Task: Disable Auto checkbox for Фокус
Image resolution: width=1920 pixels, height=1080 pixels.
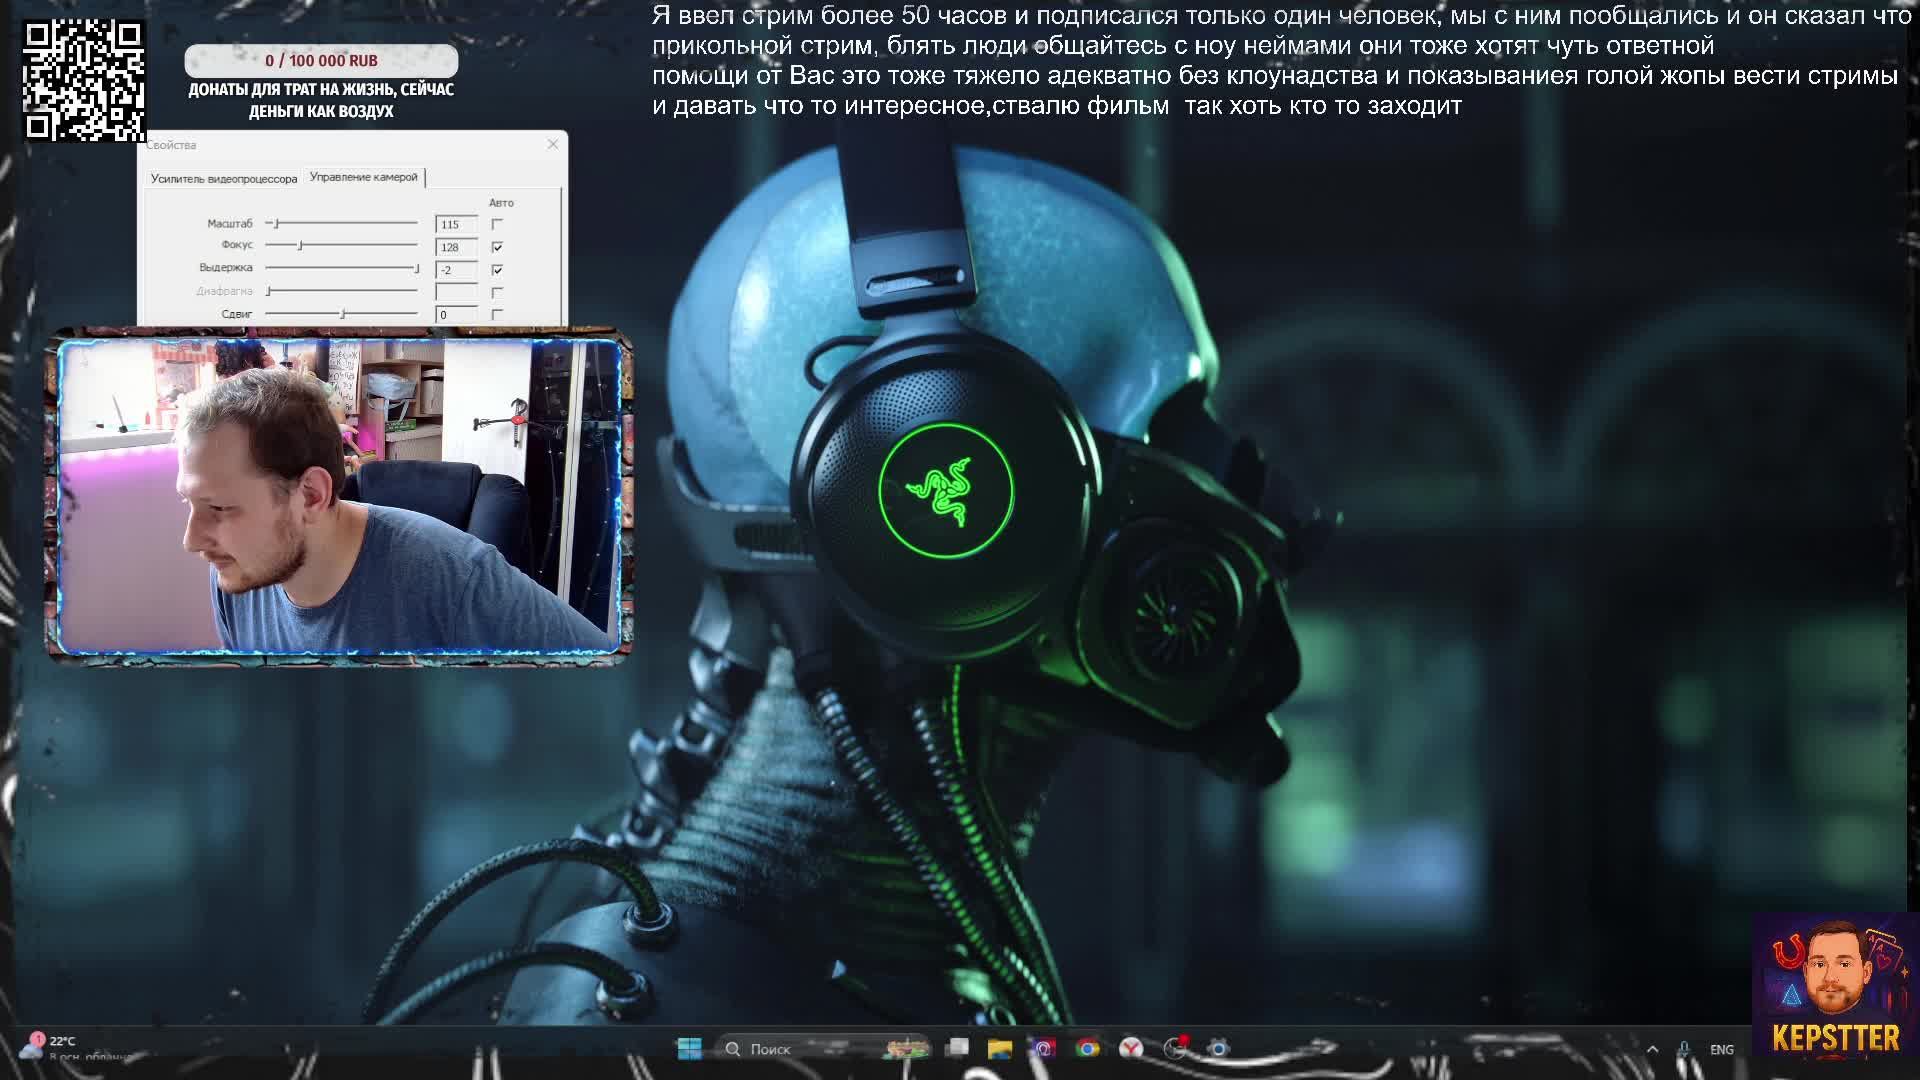Action: [x=497, y=247]
